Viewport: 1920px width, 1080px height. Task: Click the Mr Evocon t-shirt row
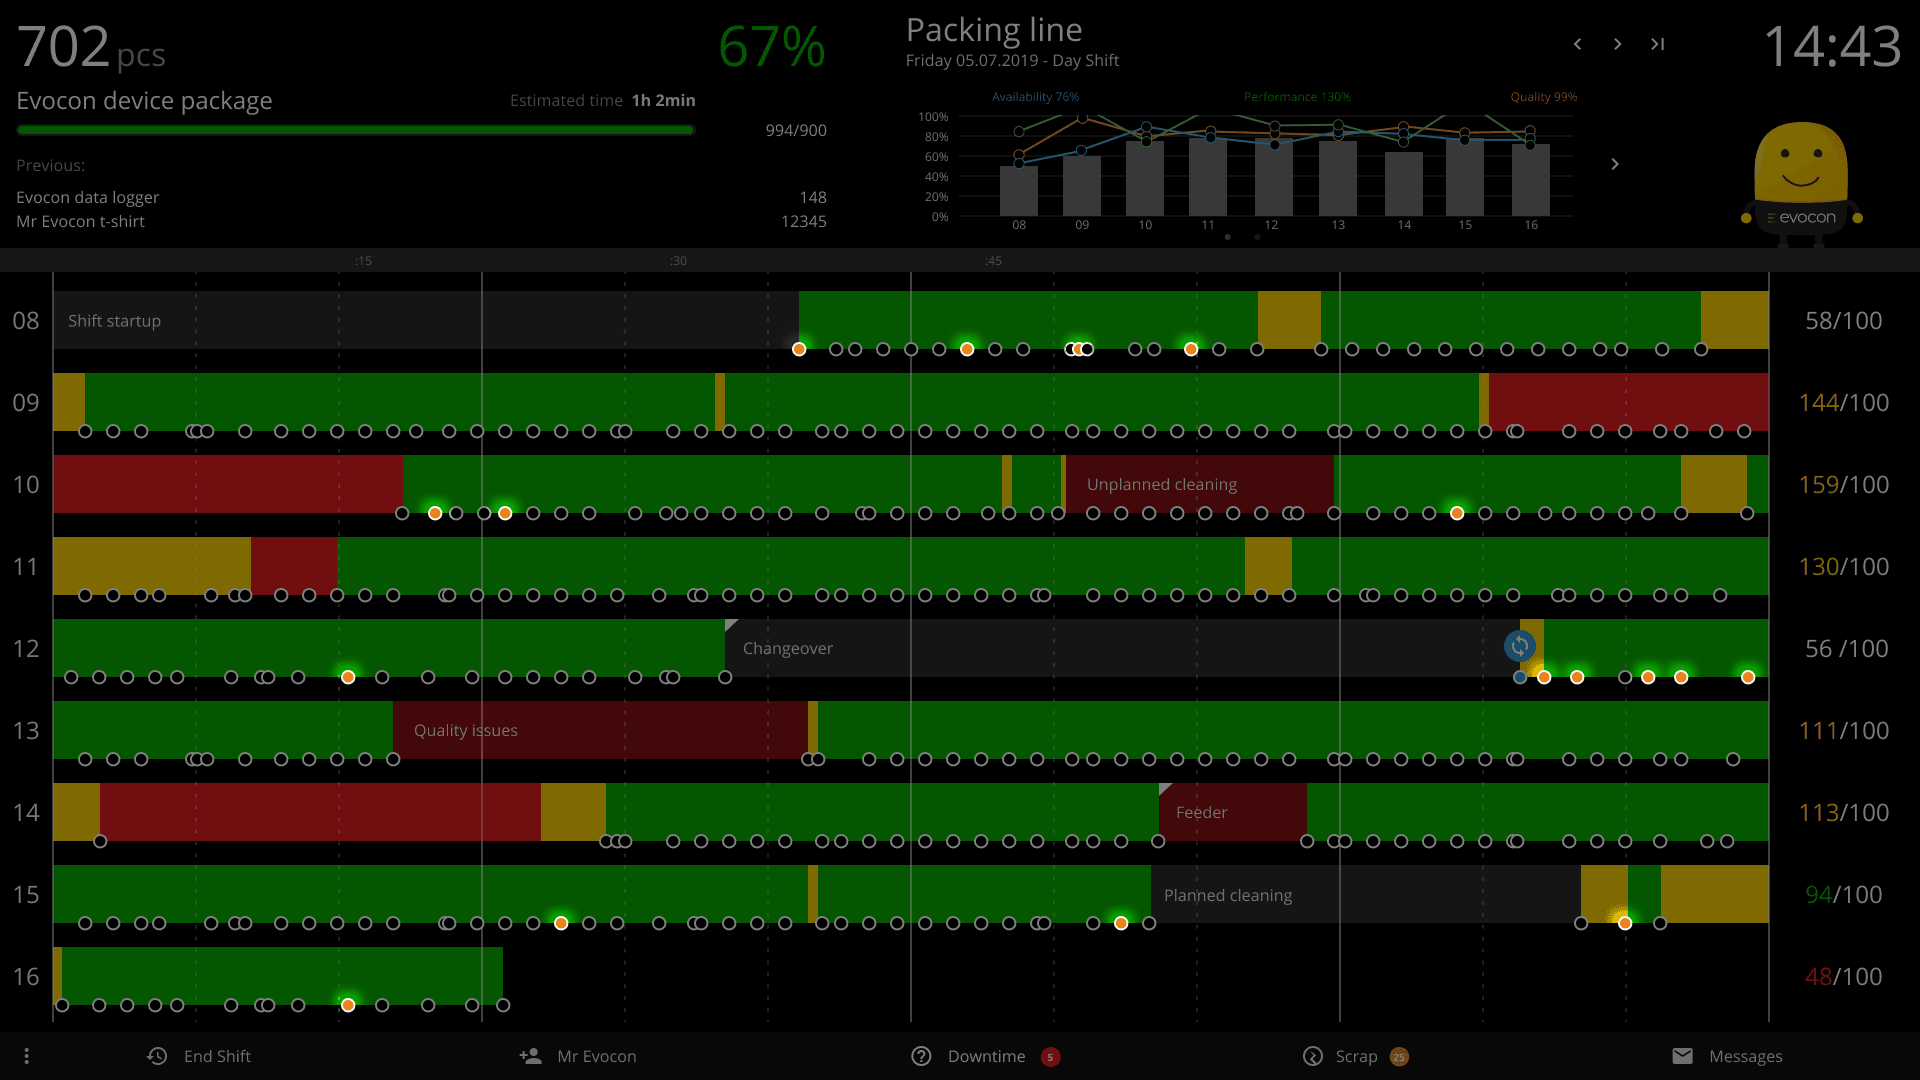coord(421,221)
